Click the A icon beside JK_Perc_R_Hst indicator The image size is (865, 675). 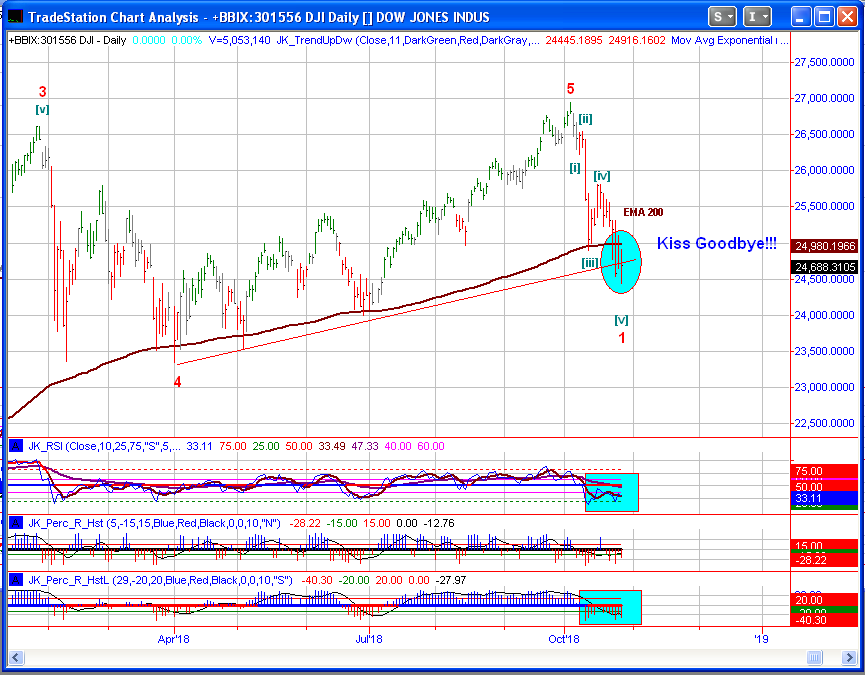15,523
